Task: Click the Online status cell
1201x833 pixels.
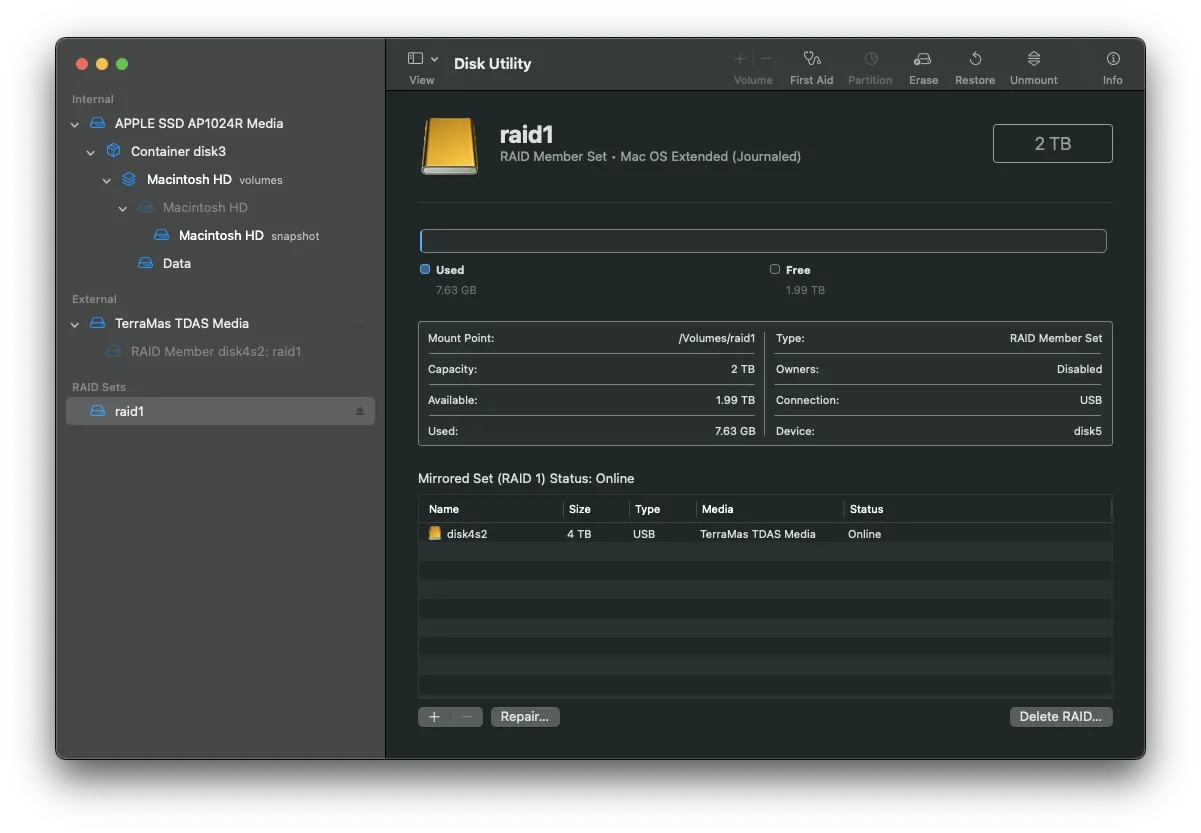Action: (x=865, y=534)
